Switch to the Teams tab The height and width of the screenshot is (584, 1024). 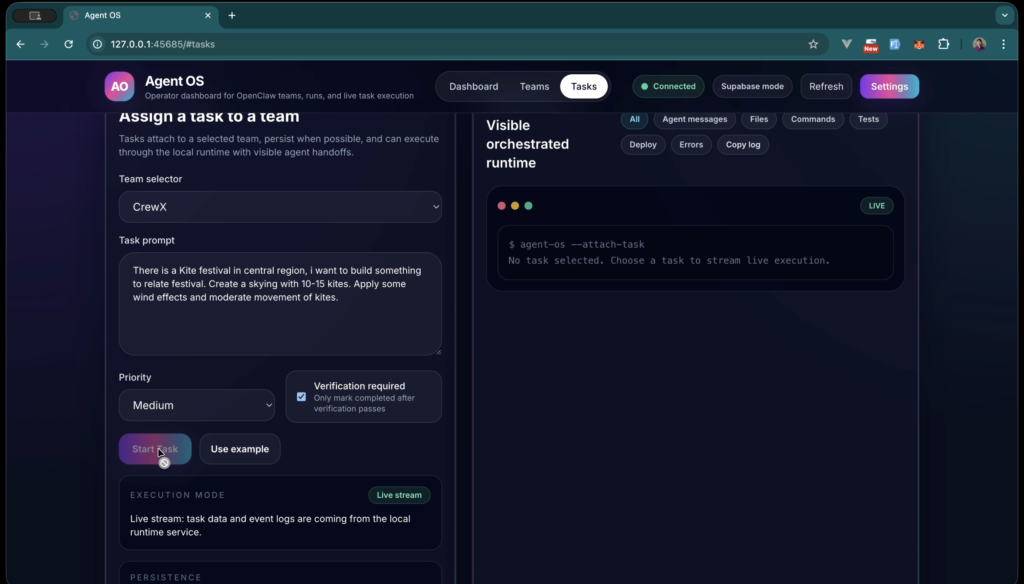(535, 86)
